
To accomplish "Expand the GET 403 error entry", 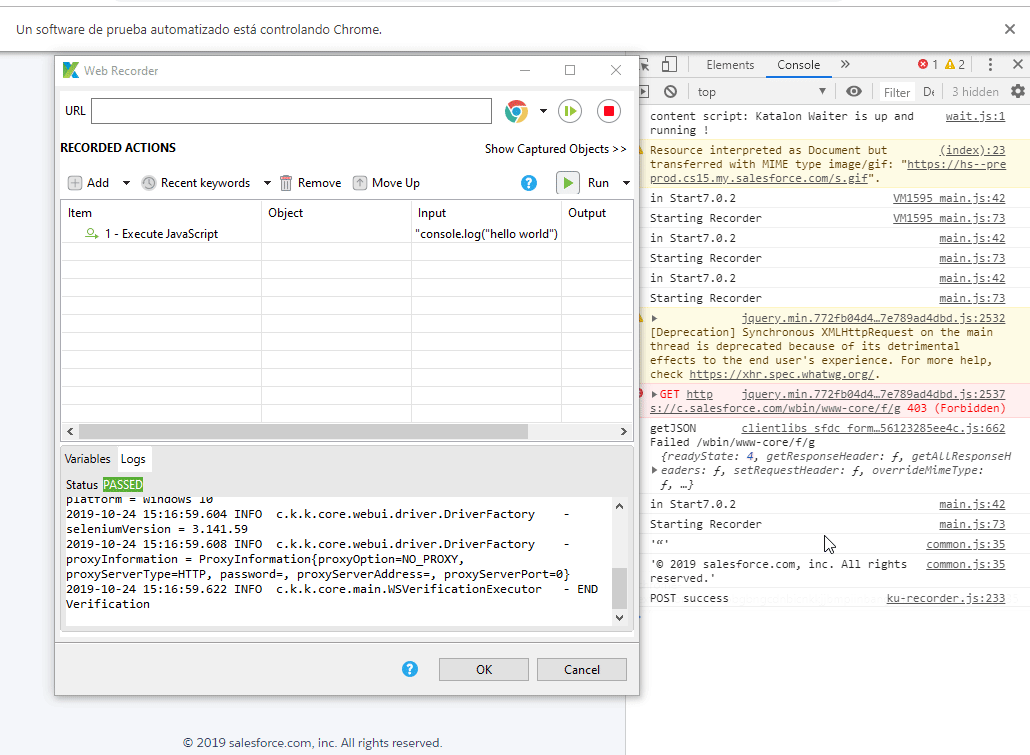I will point(654,394).
